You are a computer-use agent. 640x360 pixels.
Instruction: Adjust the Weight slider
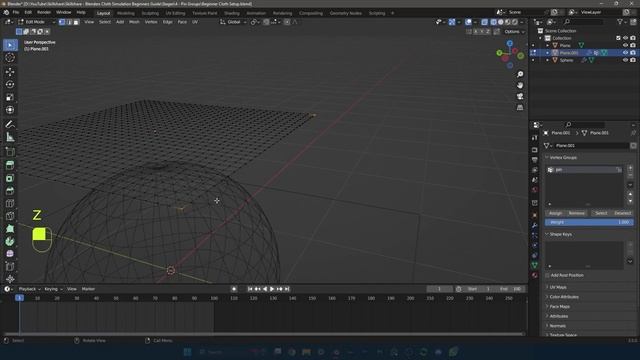coord(589,222)
